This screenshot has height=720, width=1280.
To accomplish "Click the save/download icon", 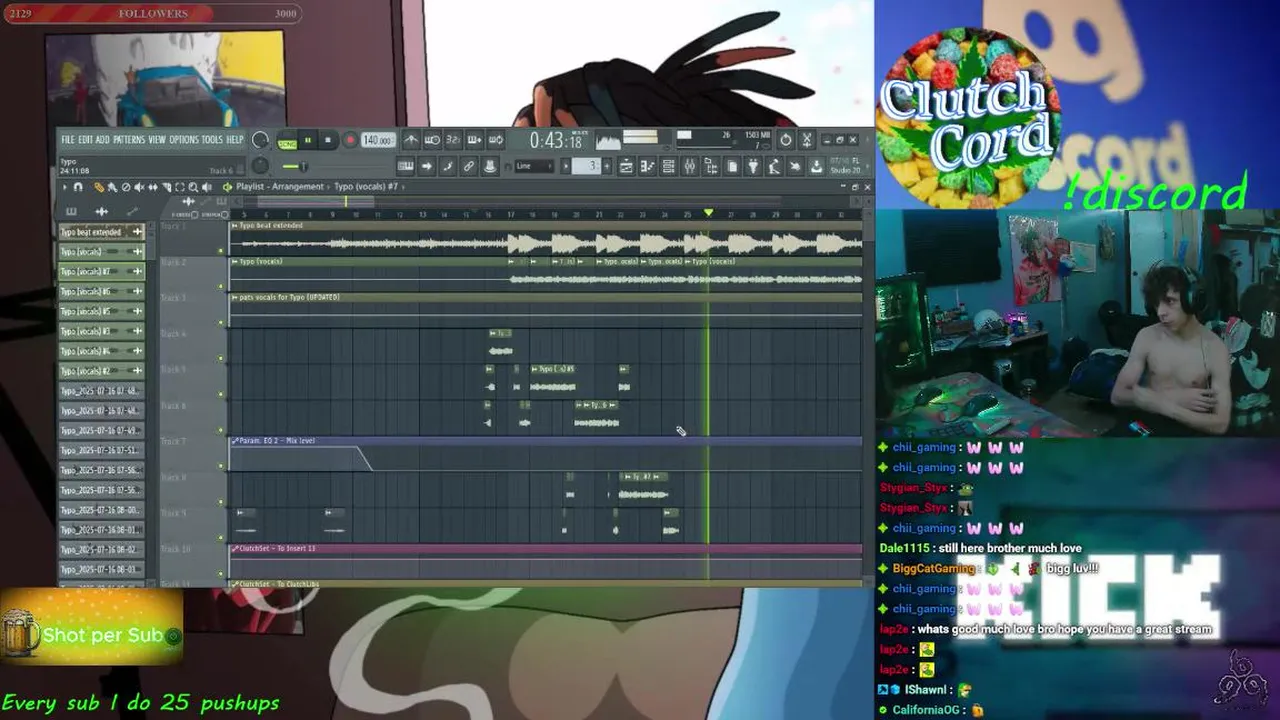I will click(x=816, y=166).
